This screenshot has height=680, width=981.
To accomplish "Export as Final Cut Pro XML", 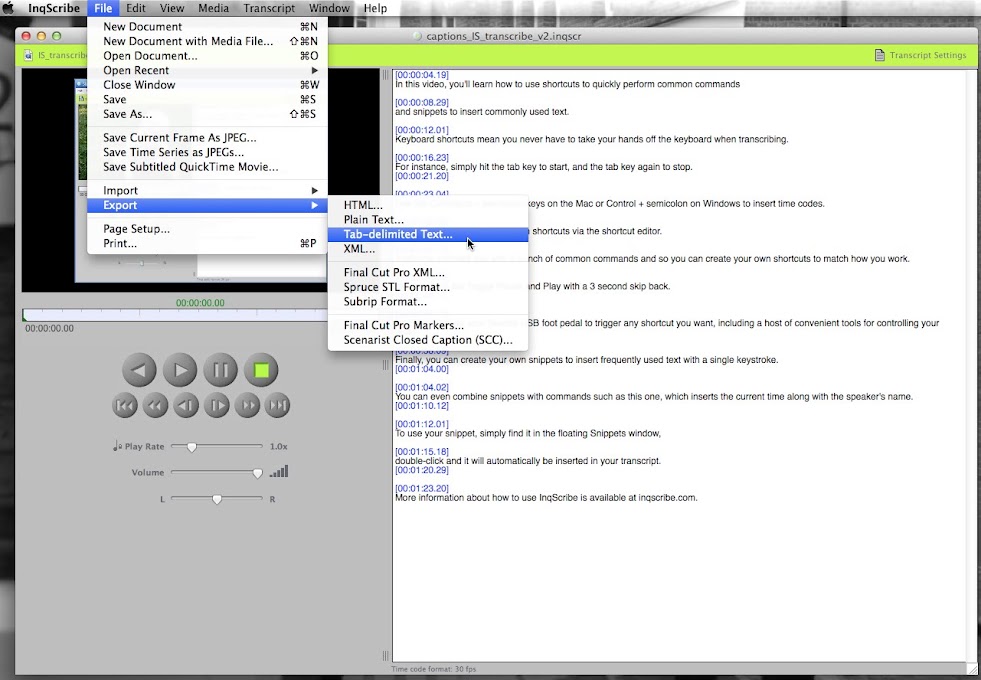I will (428, 273).
